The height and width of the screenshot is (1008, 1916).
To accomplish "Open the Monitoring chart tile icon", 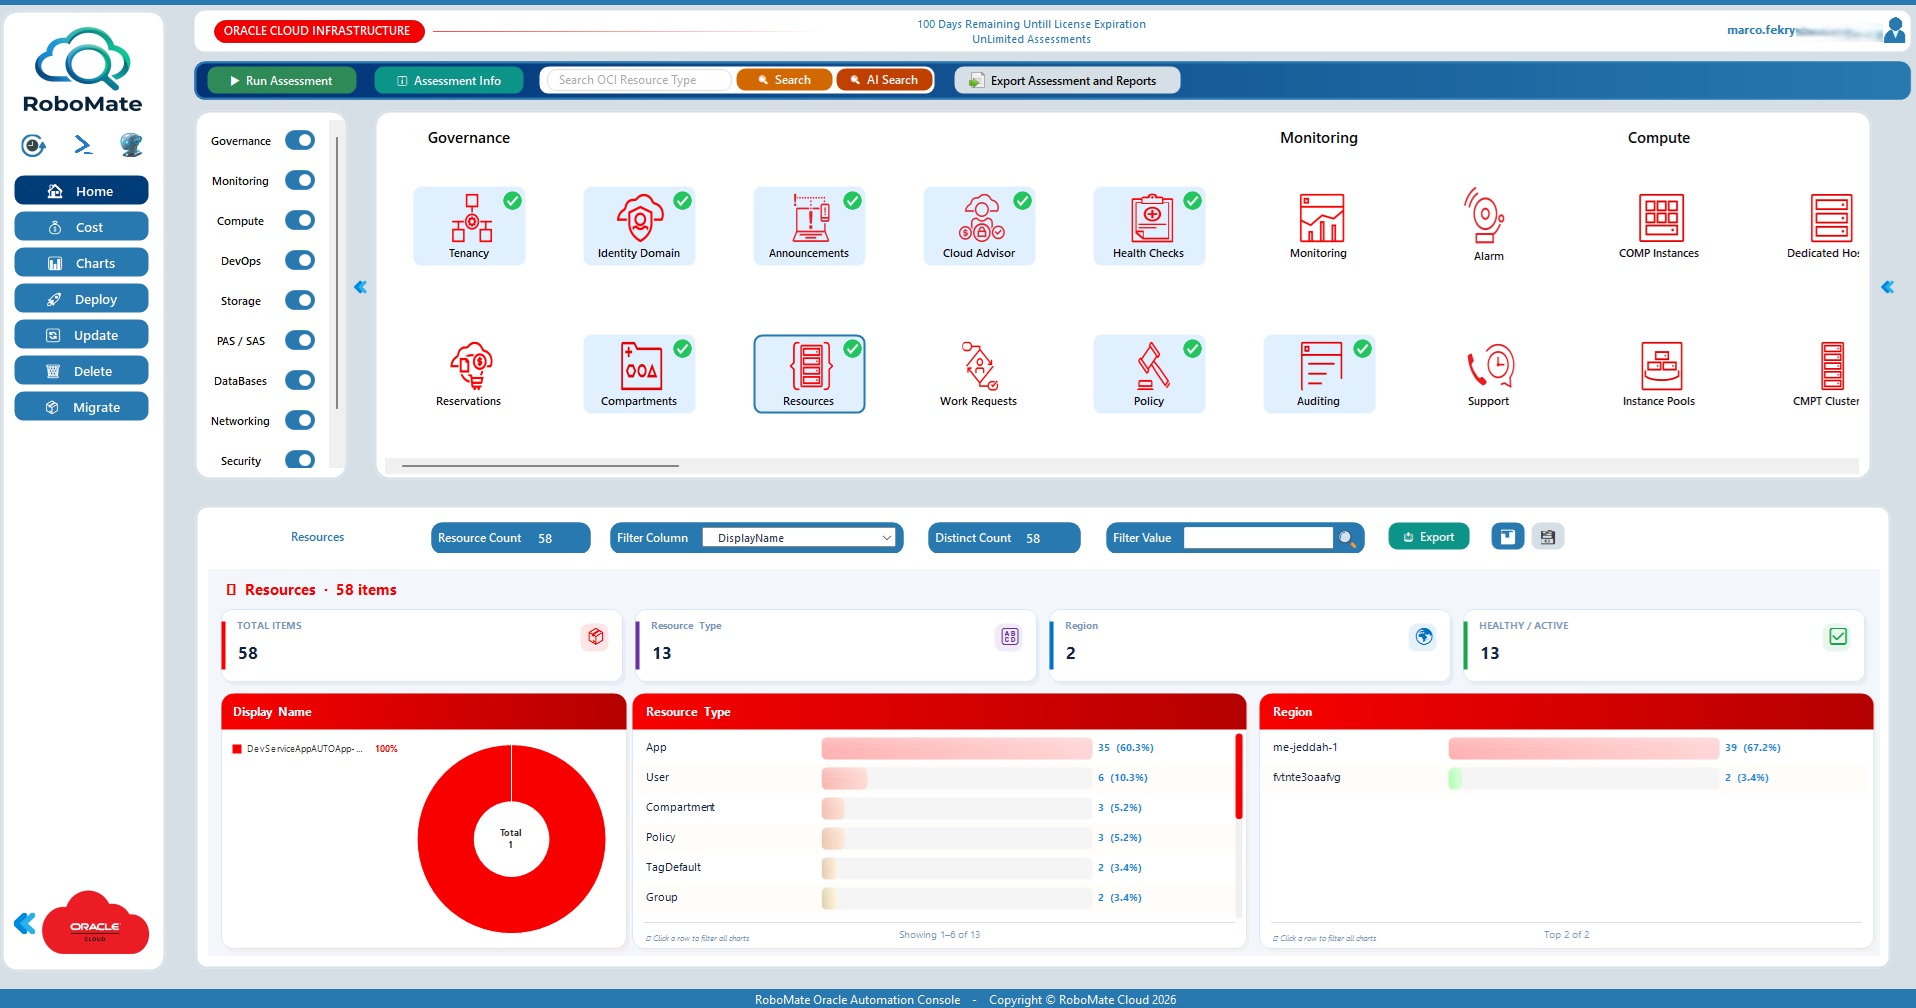I will click(x=1321, y=218).
